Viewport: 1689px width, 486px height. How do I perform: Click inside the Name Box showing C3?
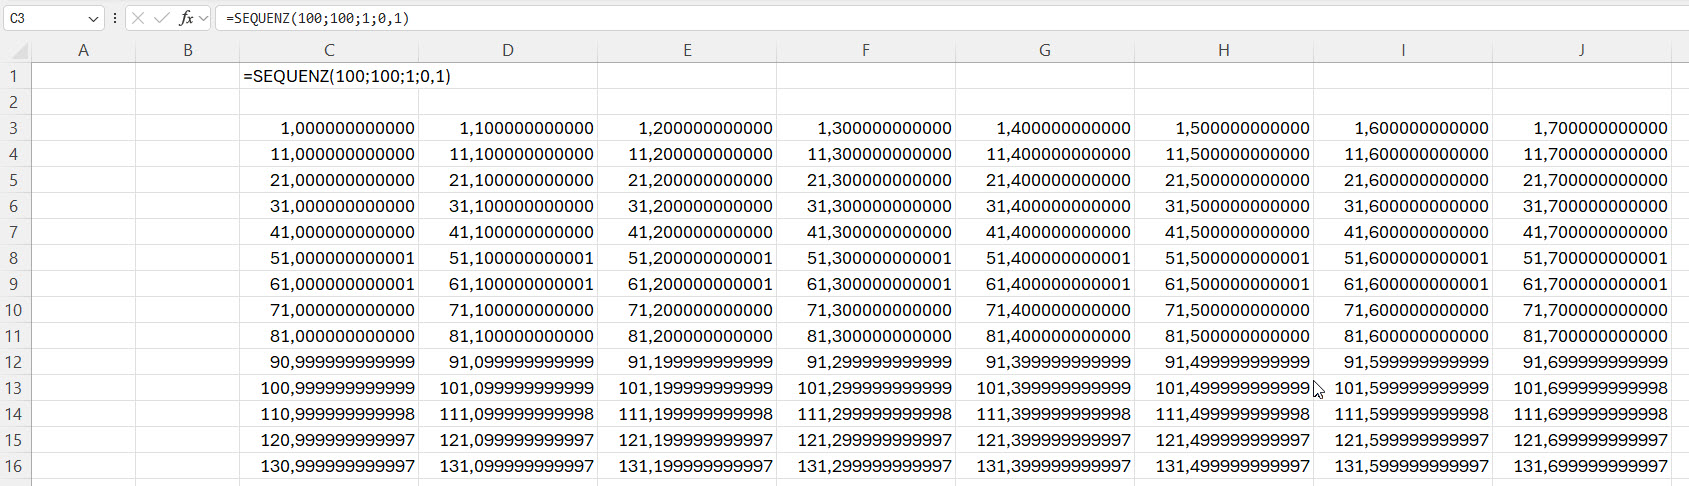click(x=45, y=18)
